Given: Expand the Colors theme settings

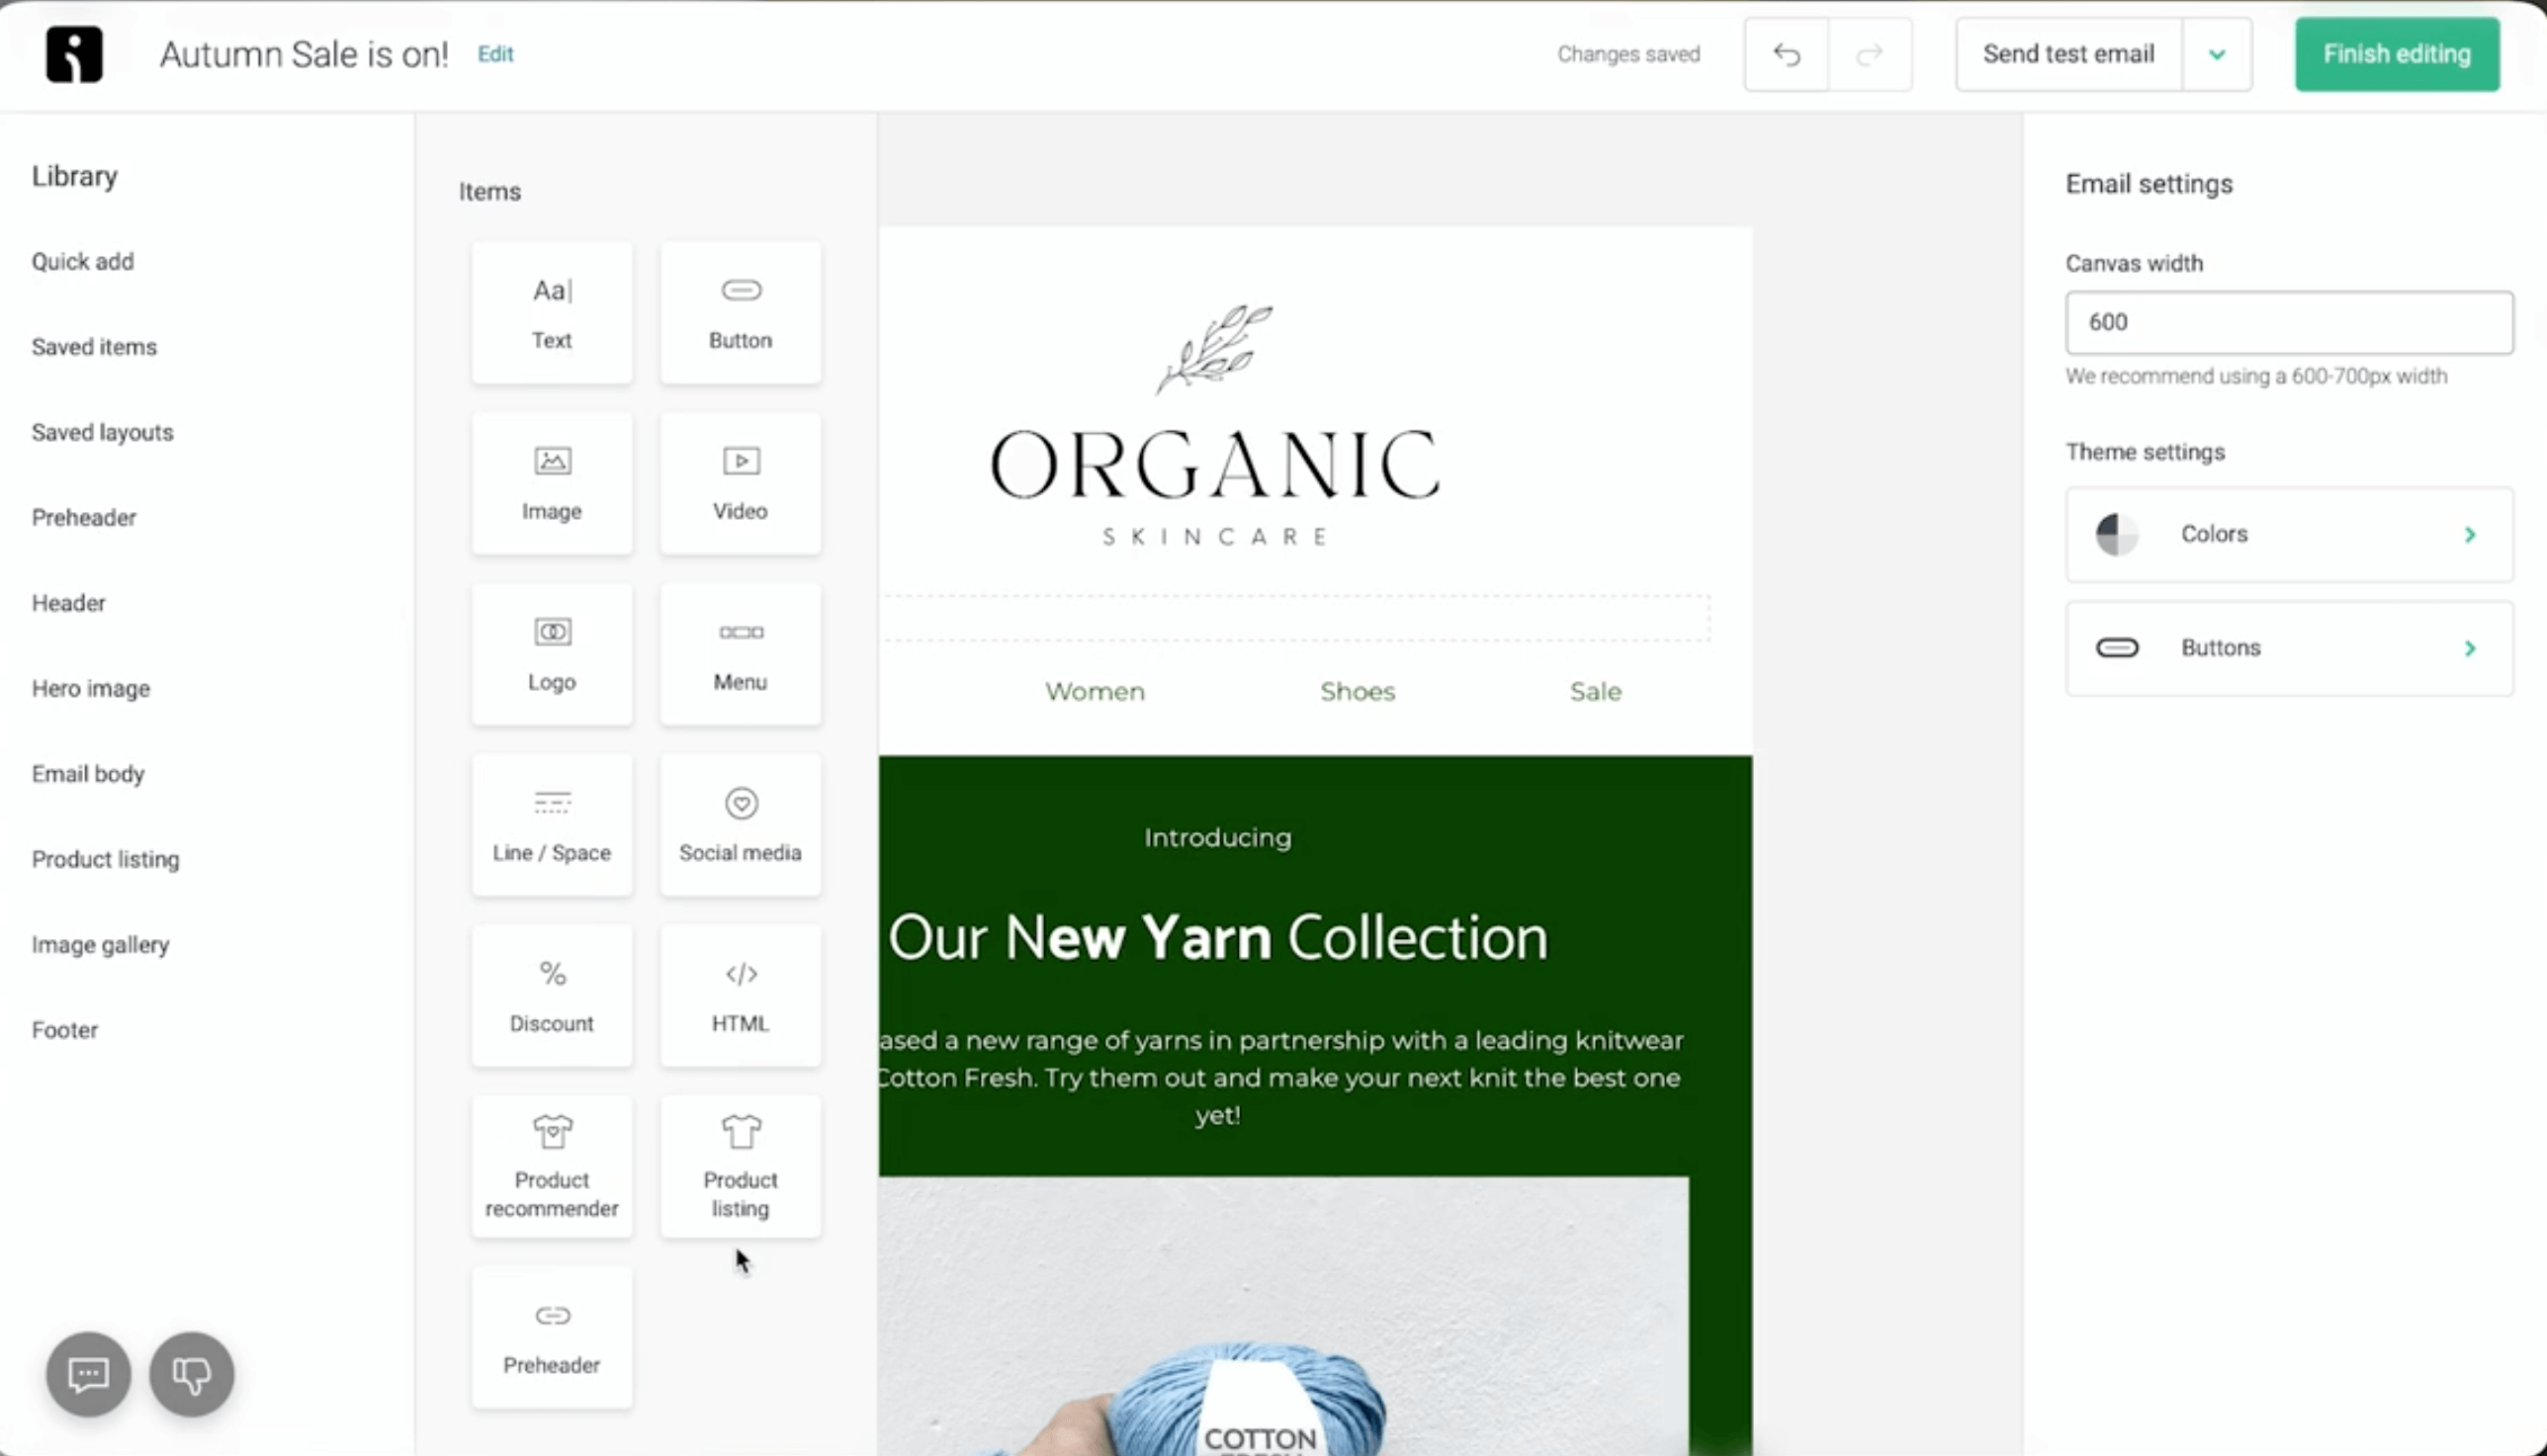Looking at the screenshot, I should pyautogui.click(x=2289, y=534).
